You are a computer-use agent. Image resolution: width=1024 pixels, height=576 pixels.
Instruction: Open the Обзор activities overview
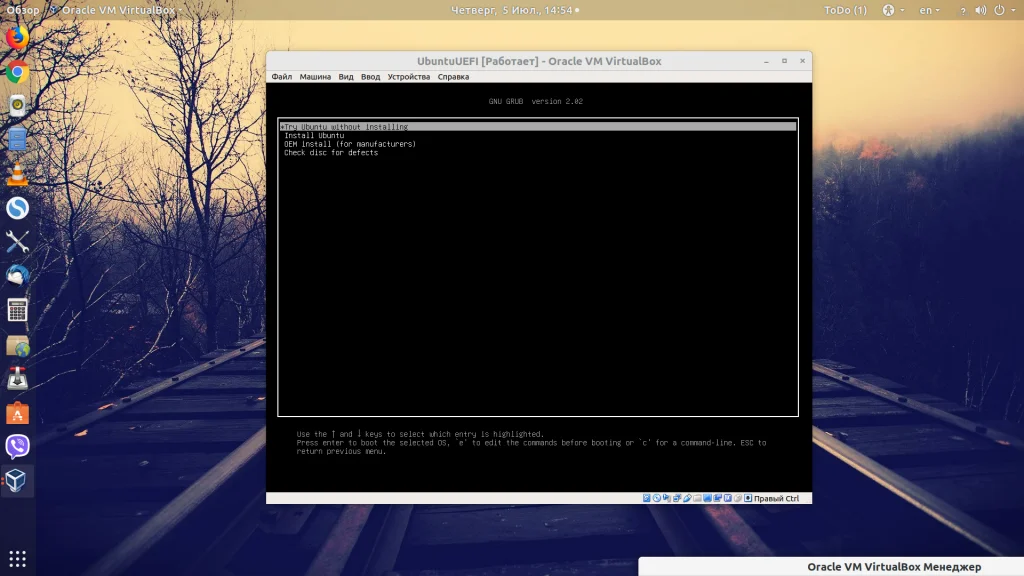23,10
